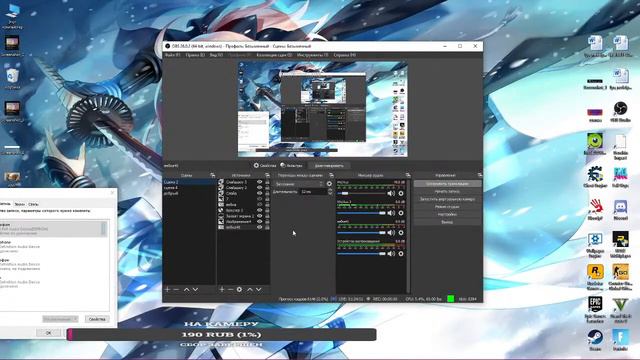The width and height of the screenshot is (640, 360).
Task: Click the Фильтры button under the preview
Action: coord(291,166)
